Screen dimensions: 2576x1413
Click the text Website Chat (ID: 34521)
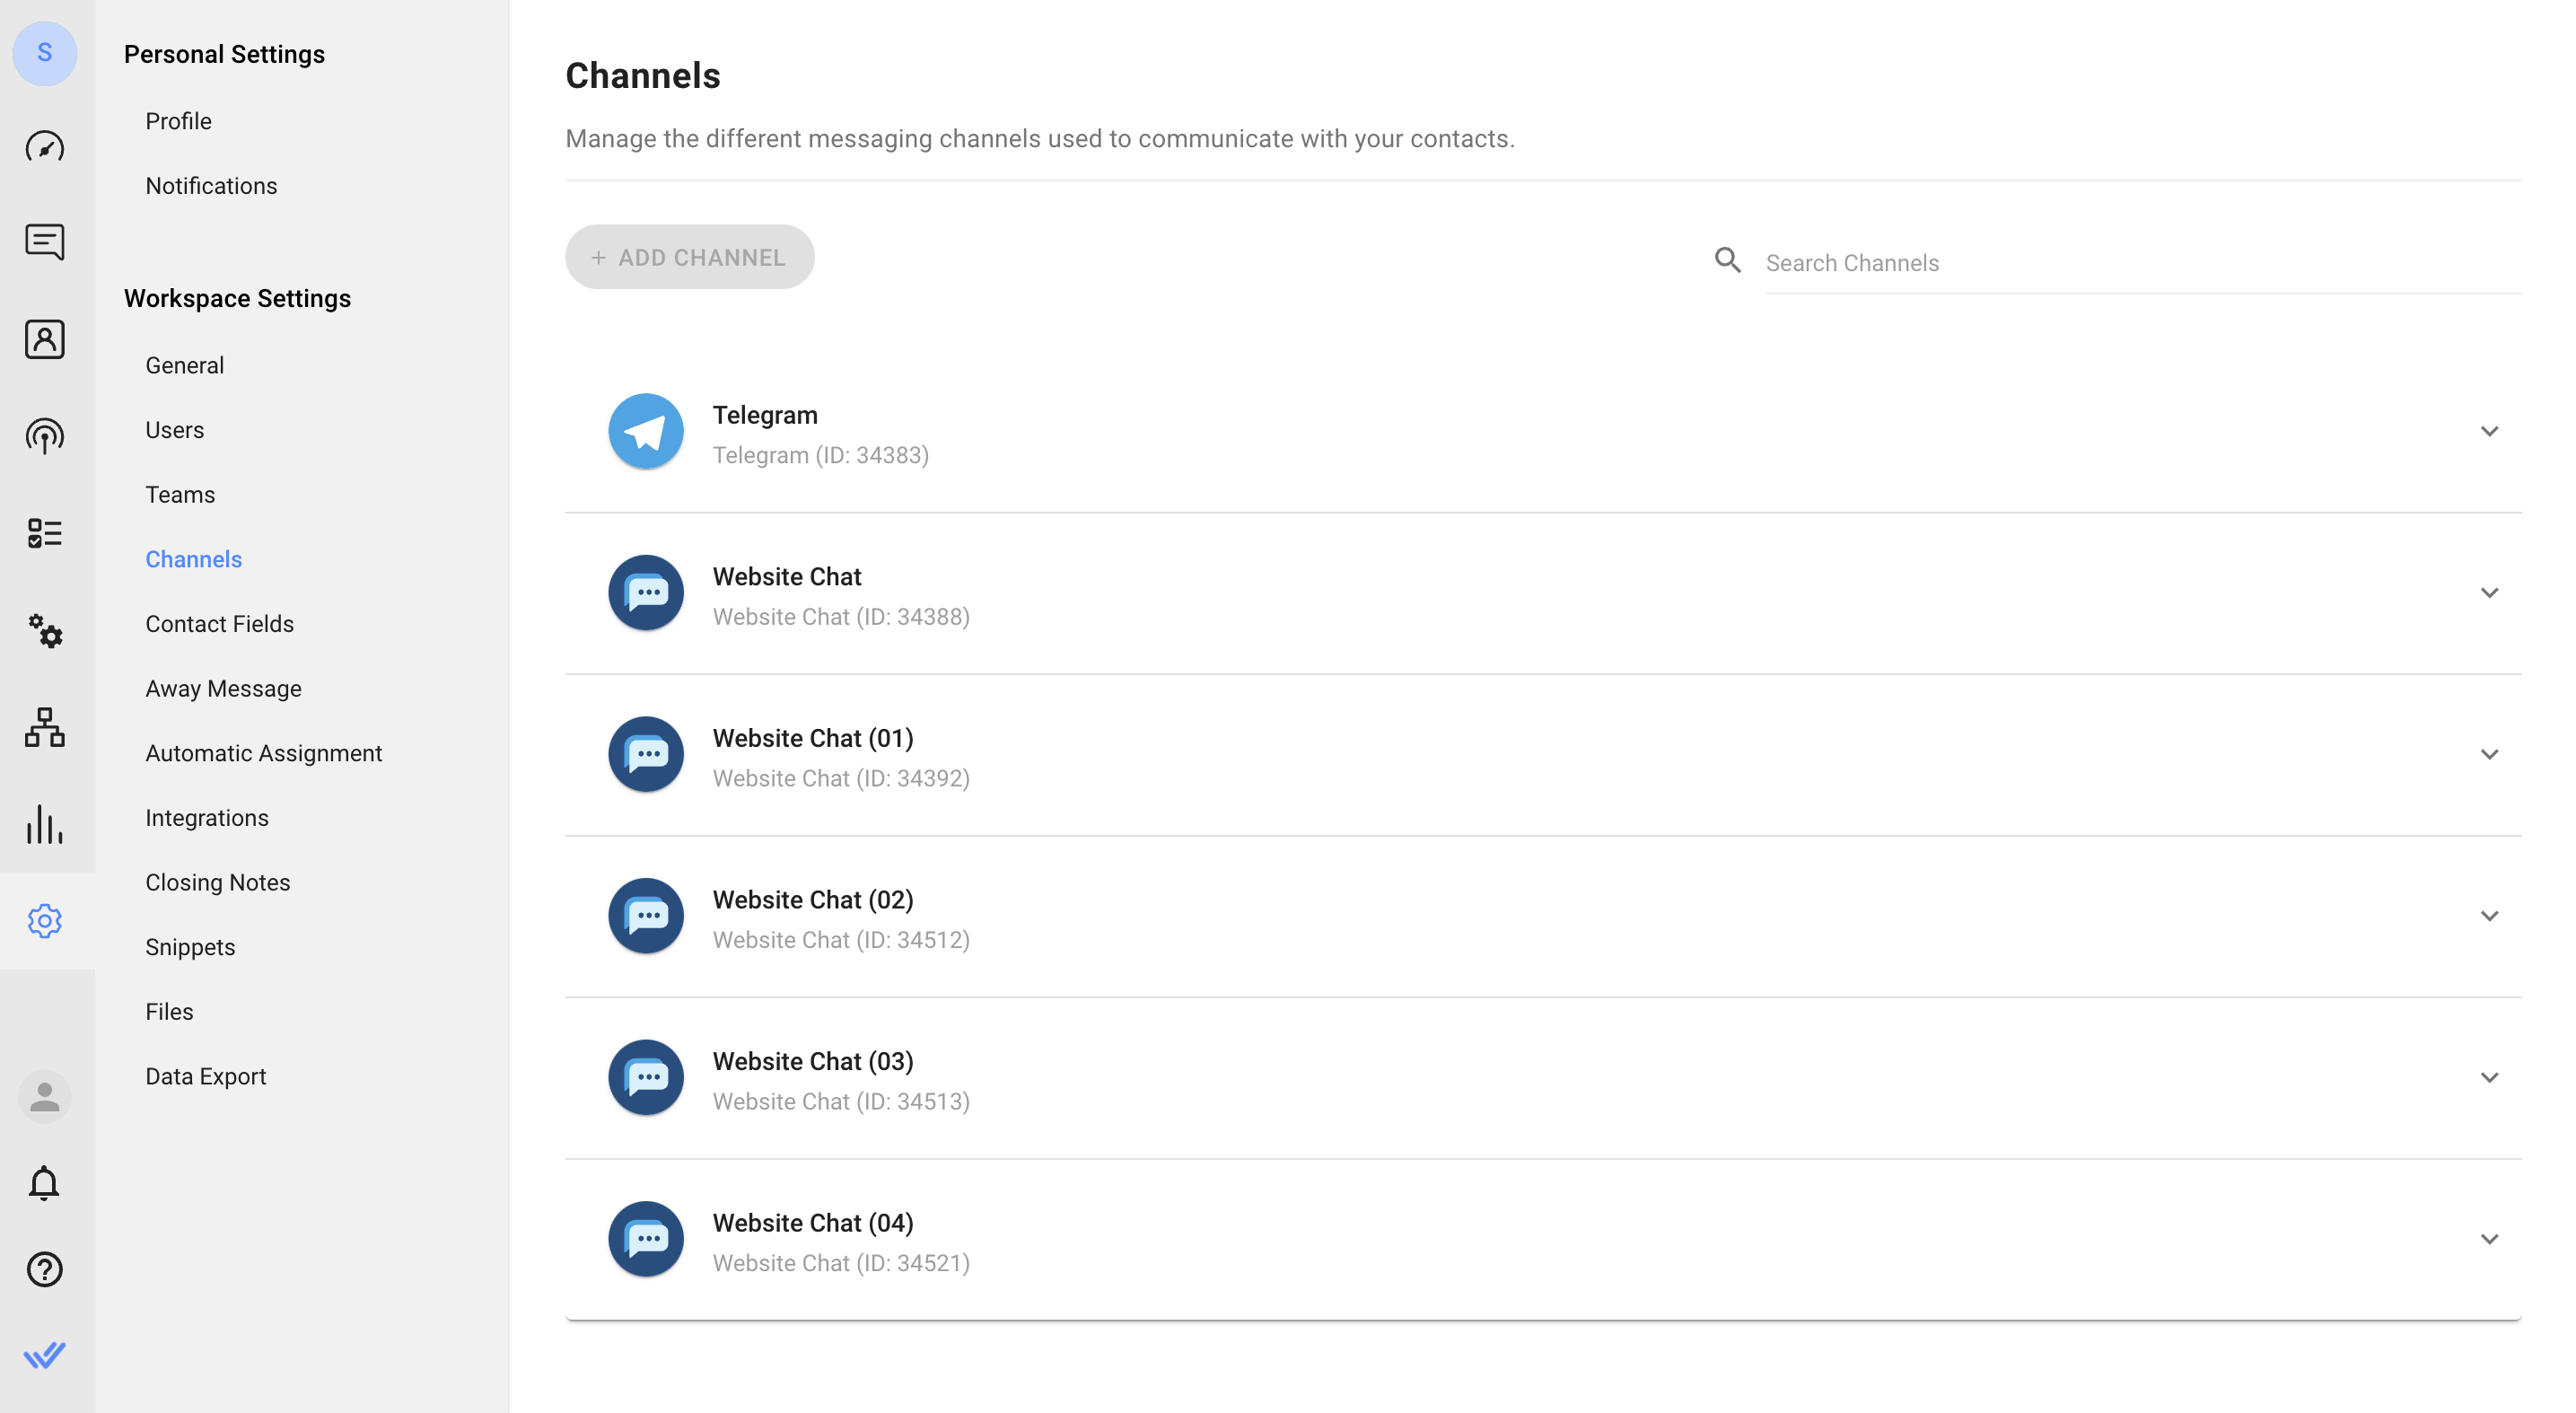click(x=841, y=1263)
